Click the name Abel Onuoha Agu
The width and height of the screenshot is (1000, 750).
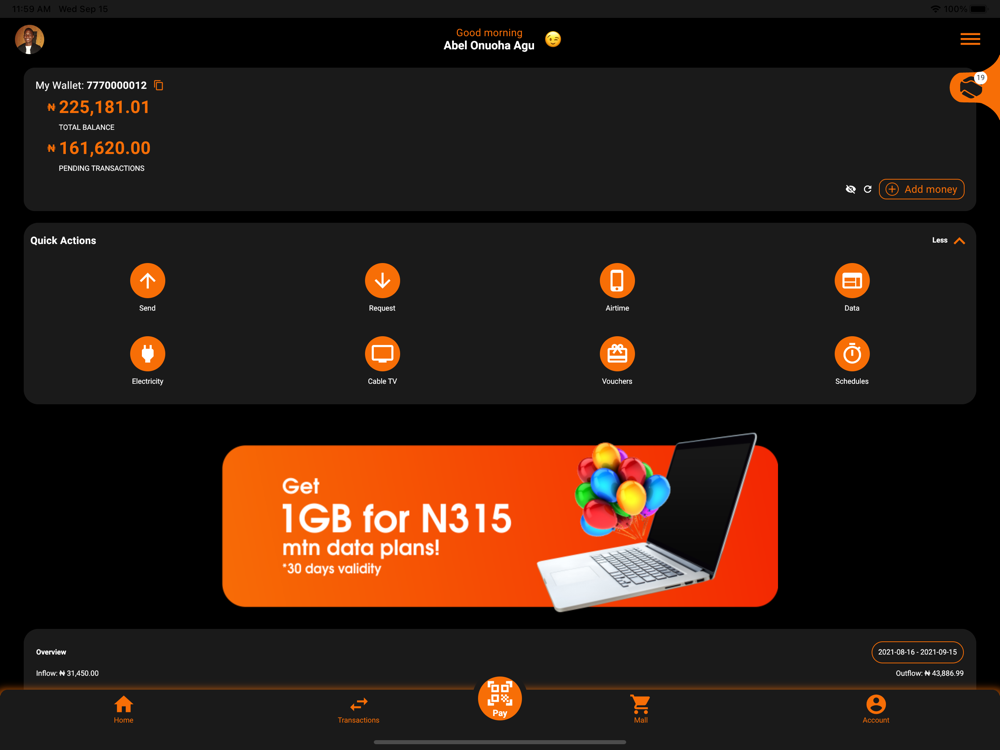(x=489, y=46)
